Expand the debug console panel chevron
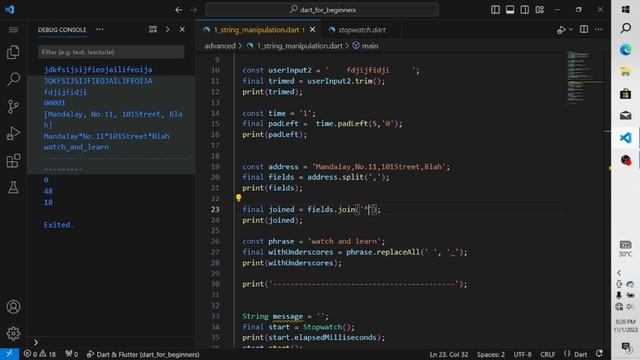Screen dimensions: 640x360 pyautogui.click(x=167, y=29)
